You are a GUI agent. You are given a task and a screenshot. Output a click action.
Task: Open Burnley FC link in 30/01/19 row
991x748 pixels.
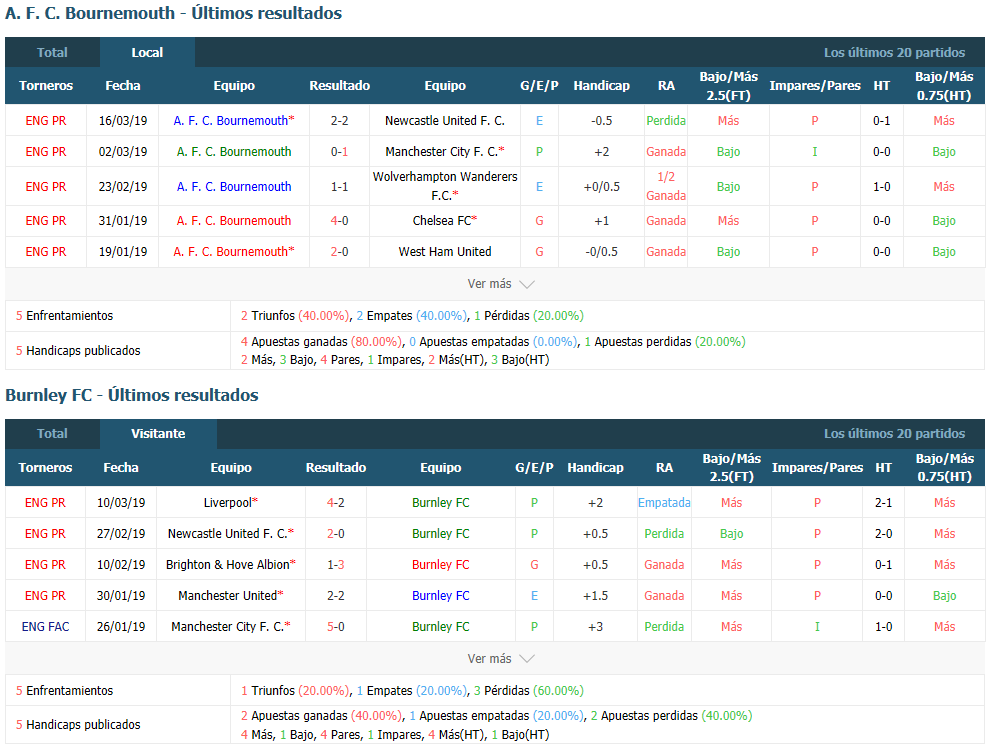441,595
